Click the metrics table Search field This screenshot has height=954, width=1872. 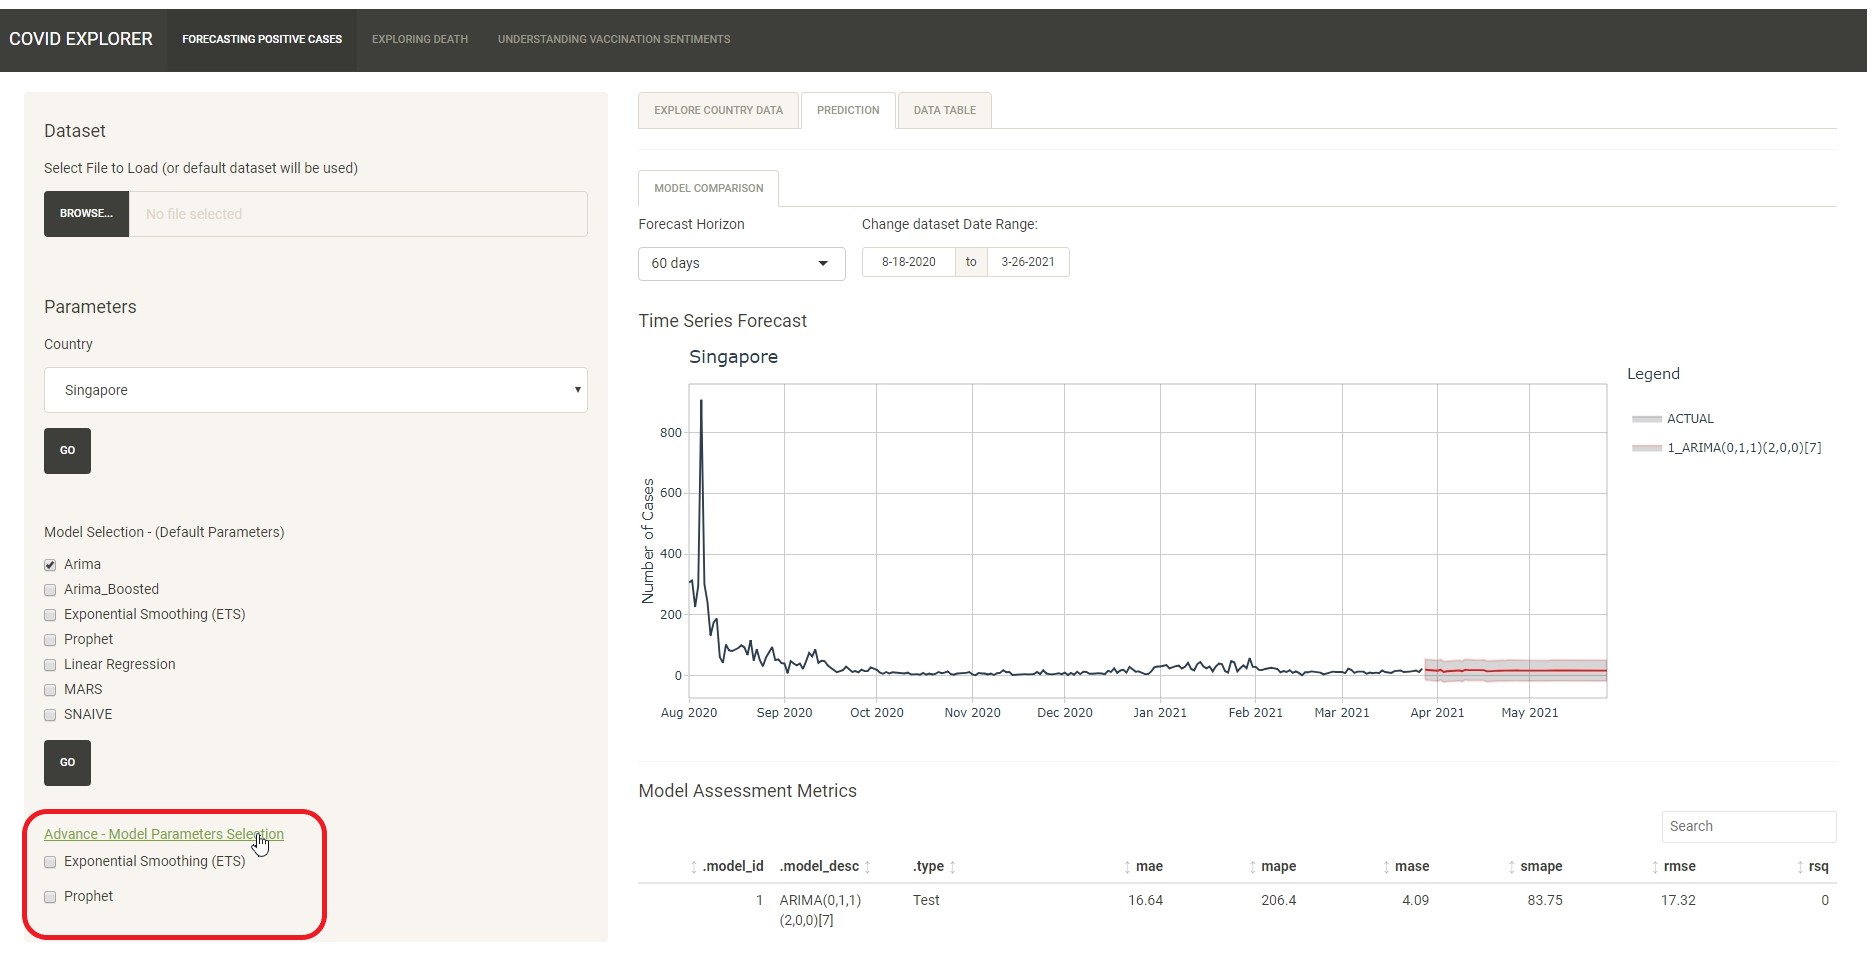[1747, 826]
